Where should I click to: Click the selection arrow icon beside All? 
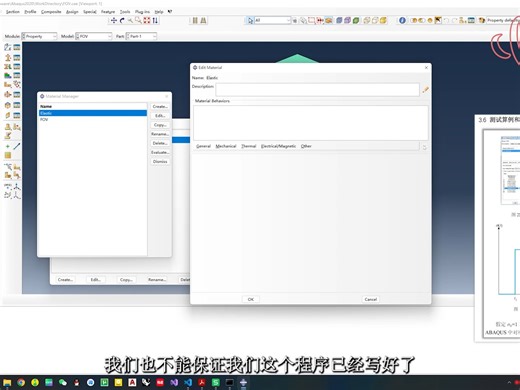(x=250, y=21)
